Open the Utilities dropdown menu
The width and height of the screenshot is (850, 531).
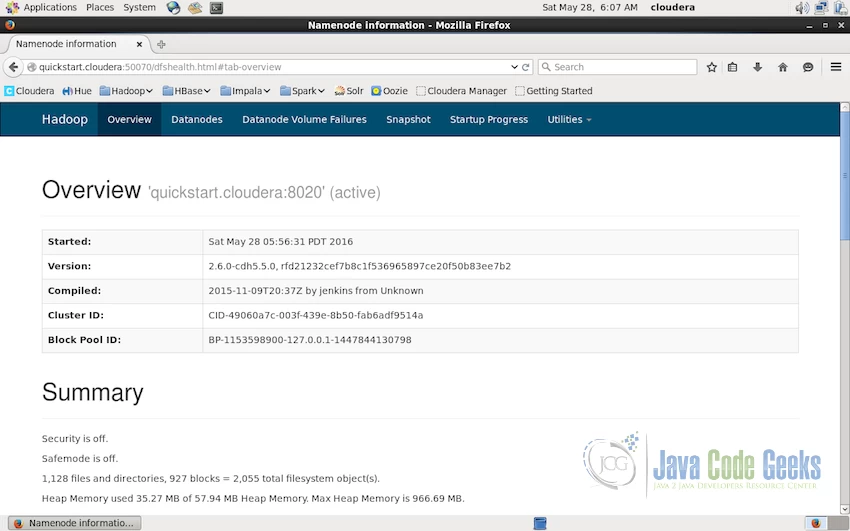569,120
